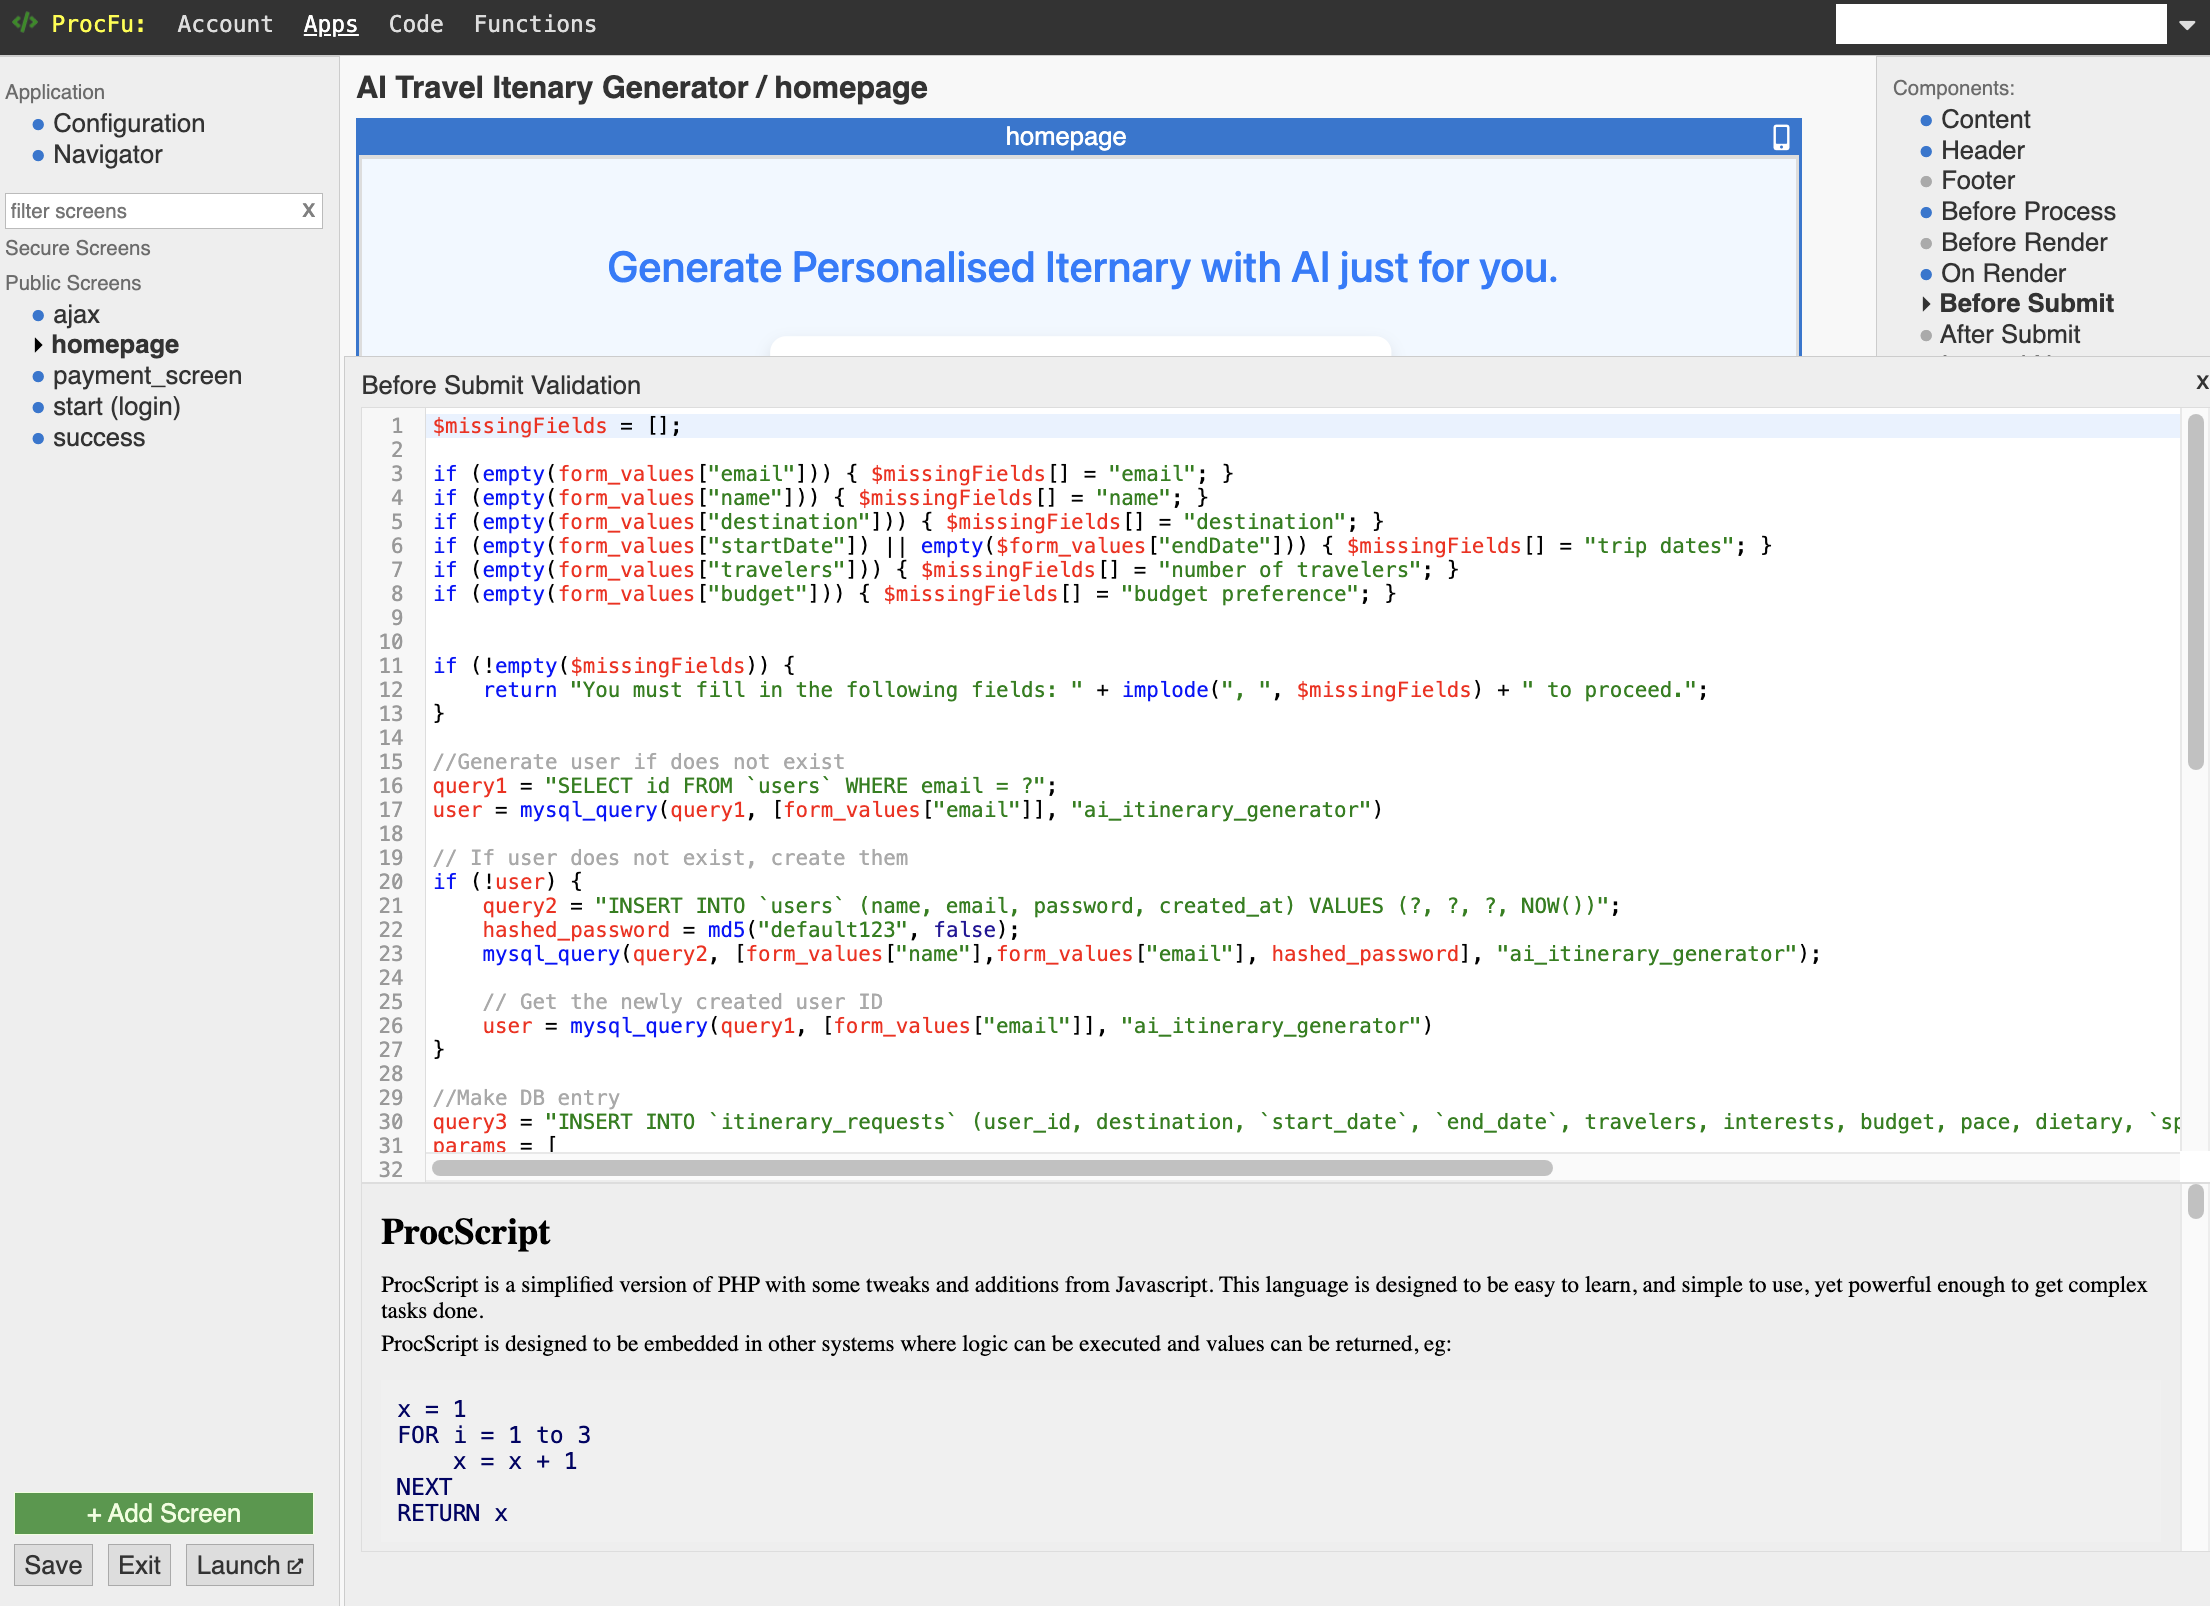Select the ajax screen
The height and width of the screenshot is (1606, 2210).
click(76, 314)
